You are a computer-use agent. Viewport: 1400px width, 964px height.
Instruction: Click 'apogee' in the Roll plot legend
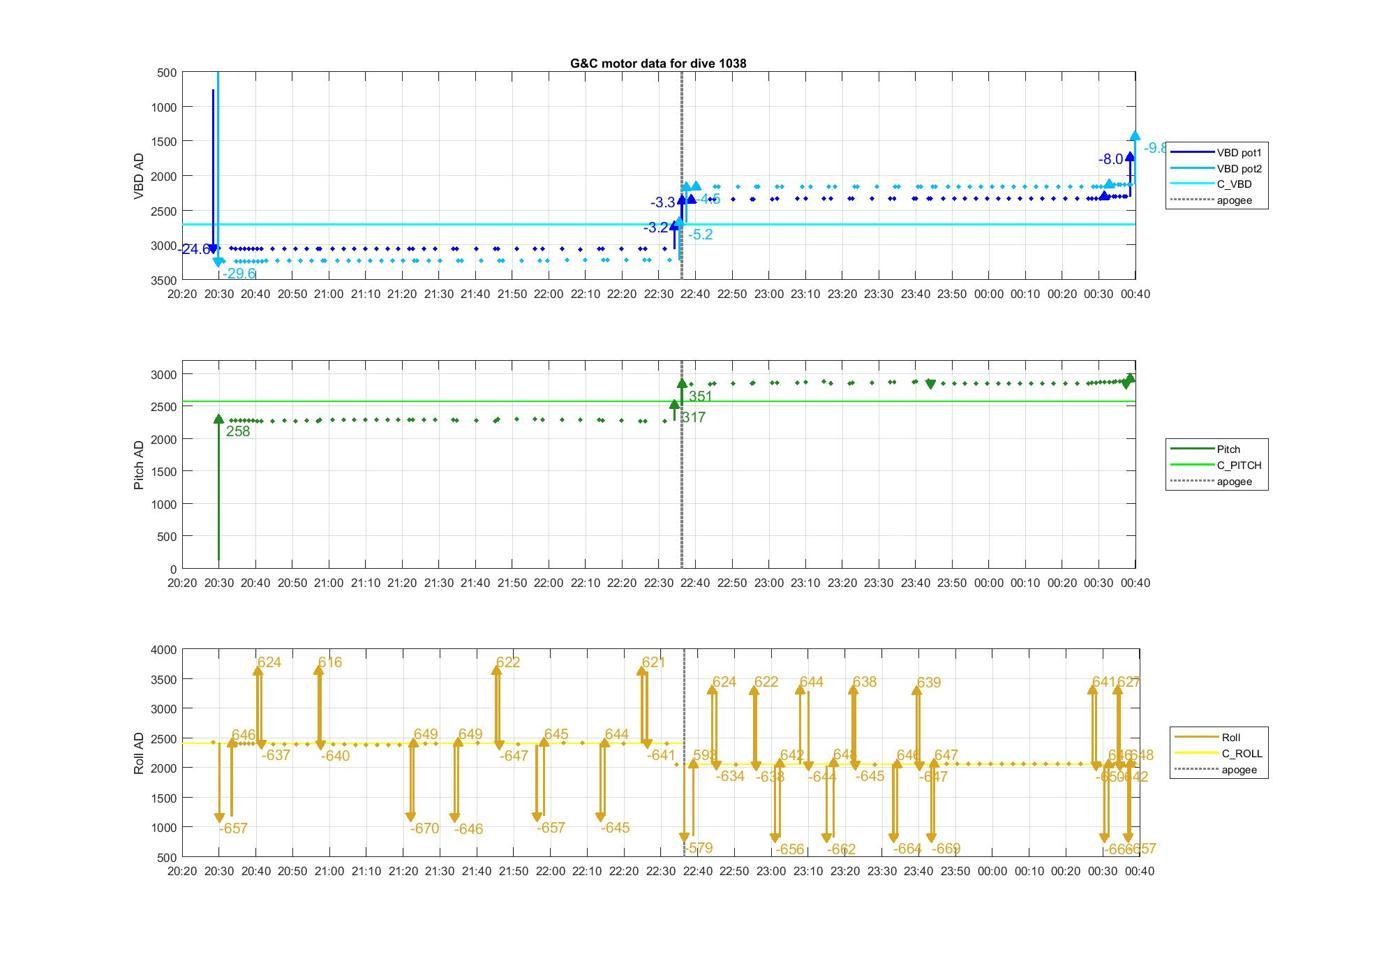coord(1216,769)
